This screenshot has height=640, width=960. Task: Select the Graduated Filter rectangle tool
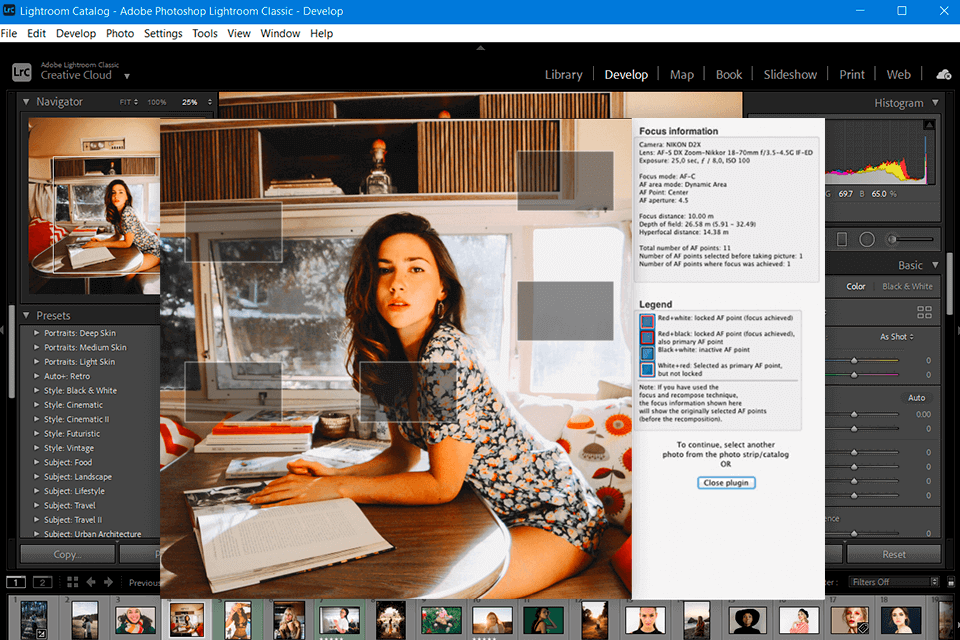pyautogui.click(x=842, y=239)
